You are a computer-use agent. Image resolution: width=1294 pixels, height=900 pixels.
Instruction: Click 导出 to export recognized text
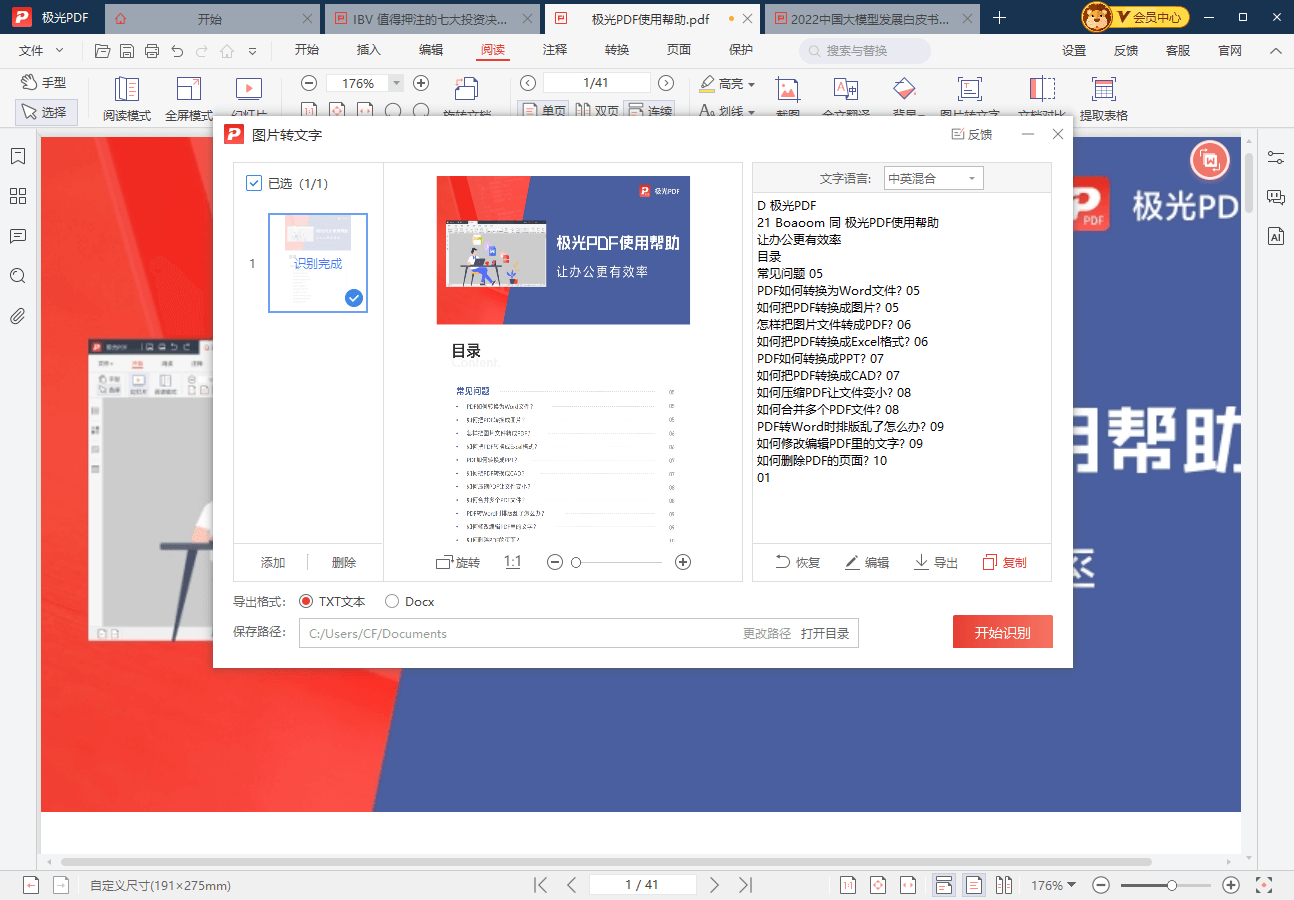pyautogui.click(x=936, y=563)
